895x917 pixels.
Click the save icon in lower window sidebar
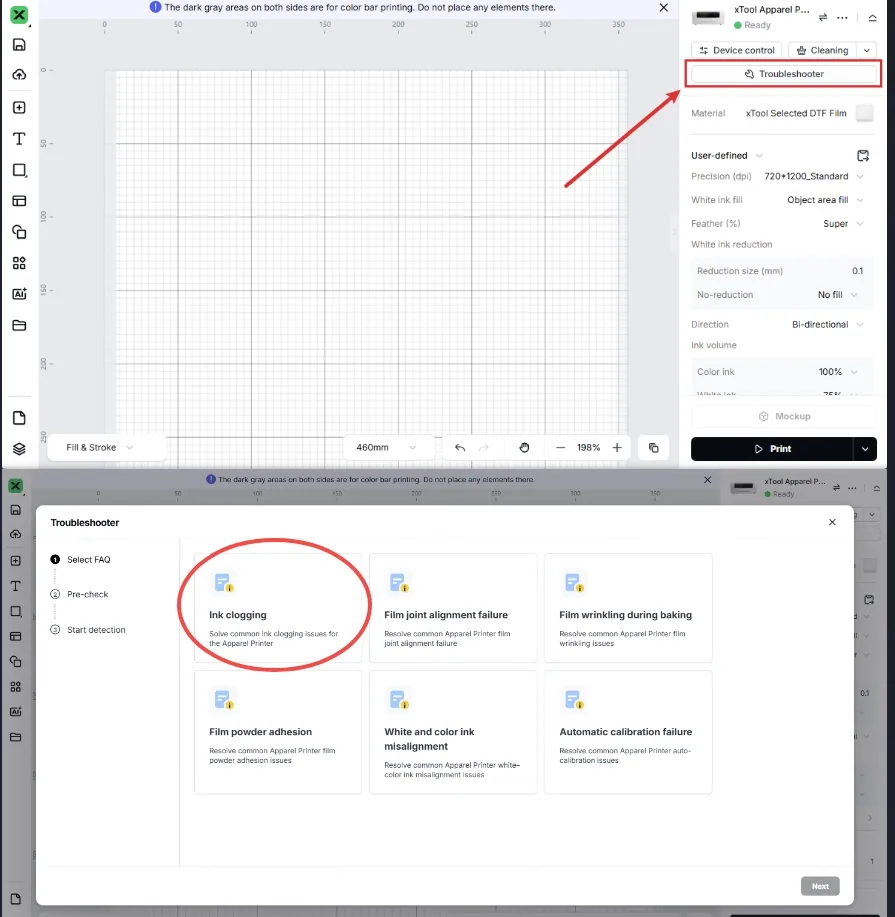(16, 510)
